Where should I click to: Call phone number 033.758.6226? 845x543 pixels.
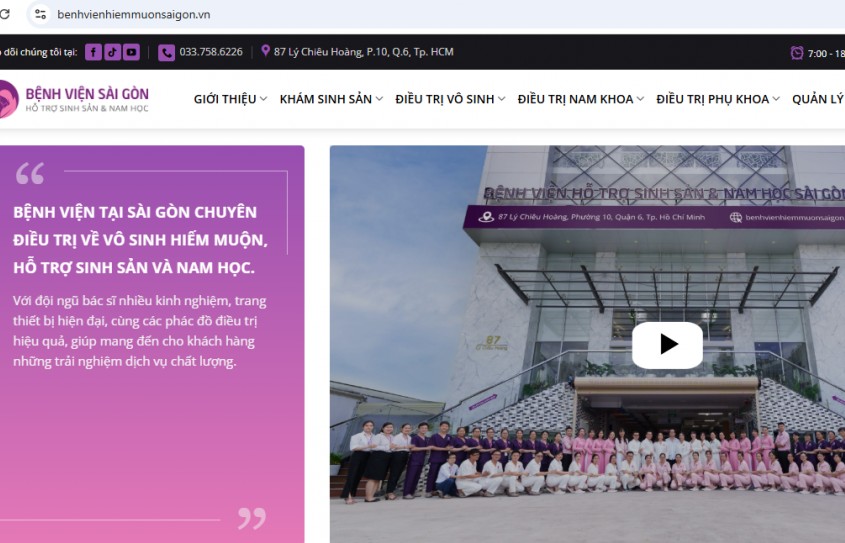211,52
